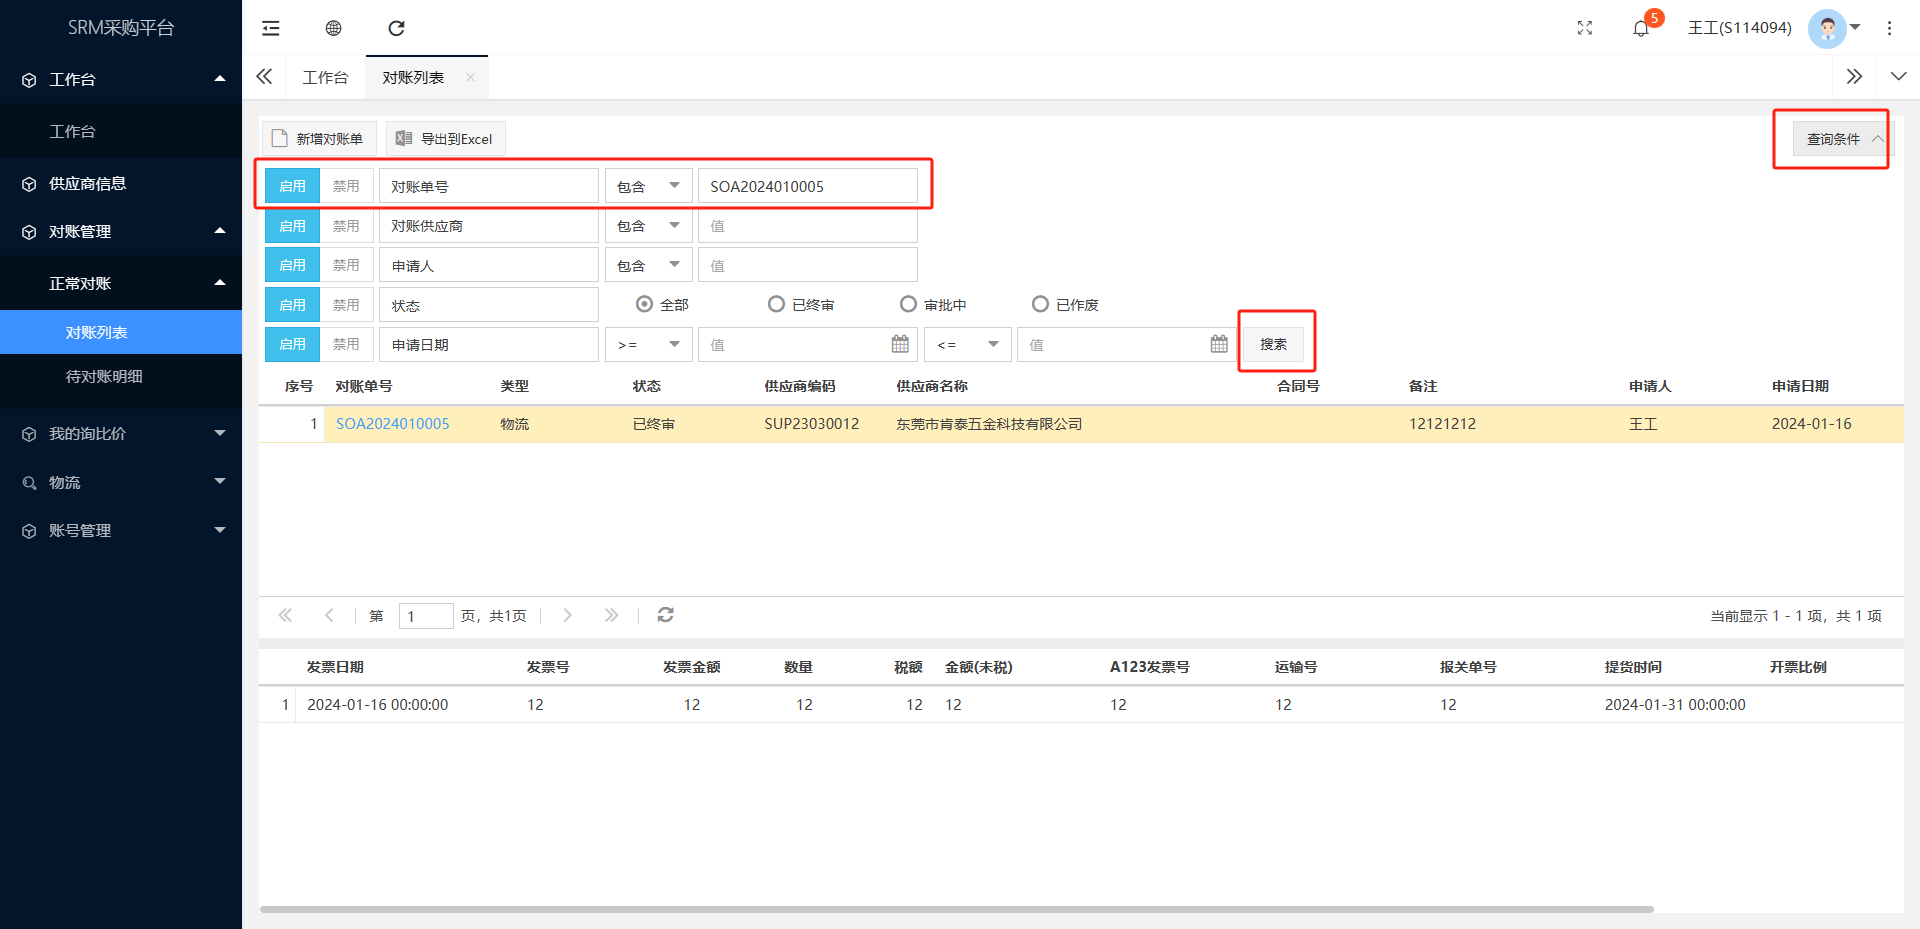Viewport: 1920px width, 929px height.
Task: Toggle fullscreen mode icon
Action: tap(1585, 28)
